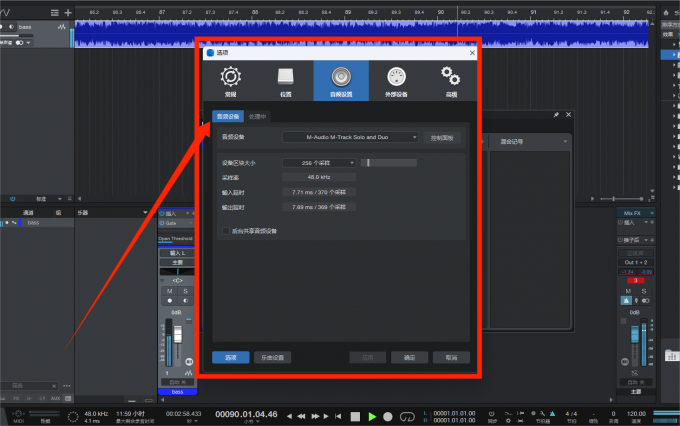
Task: Switch to the 处理中 (Processing) sub-tab
Action: [x=257, y=116]
